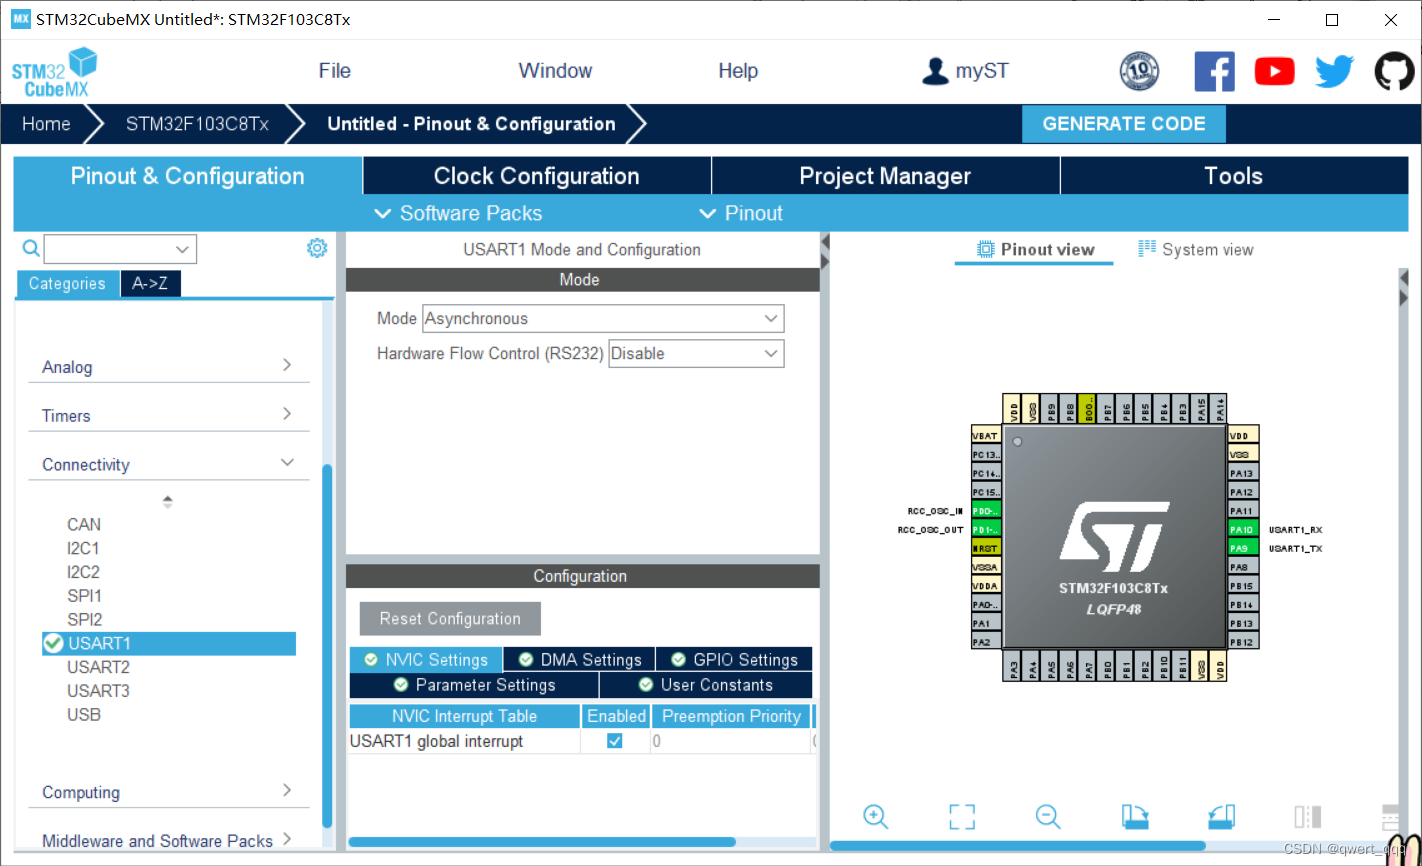
Task: Open the category search combo box
Action: pos(120,249)
